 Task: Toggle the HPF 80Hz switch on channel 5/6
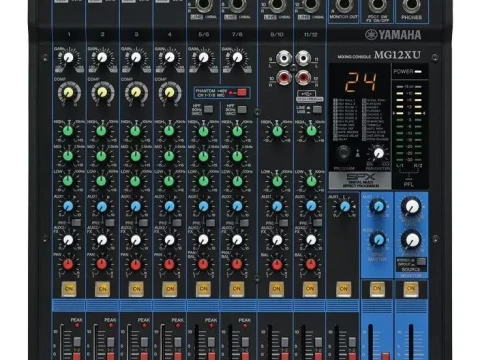209,109
